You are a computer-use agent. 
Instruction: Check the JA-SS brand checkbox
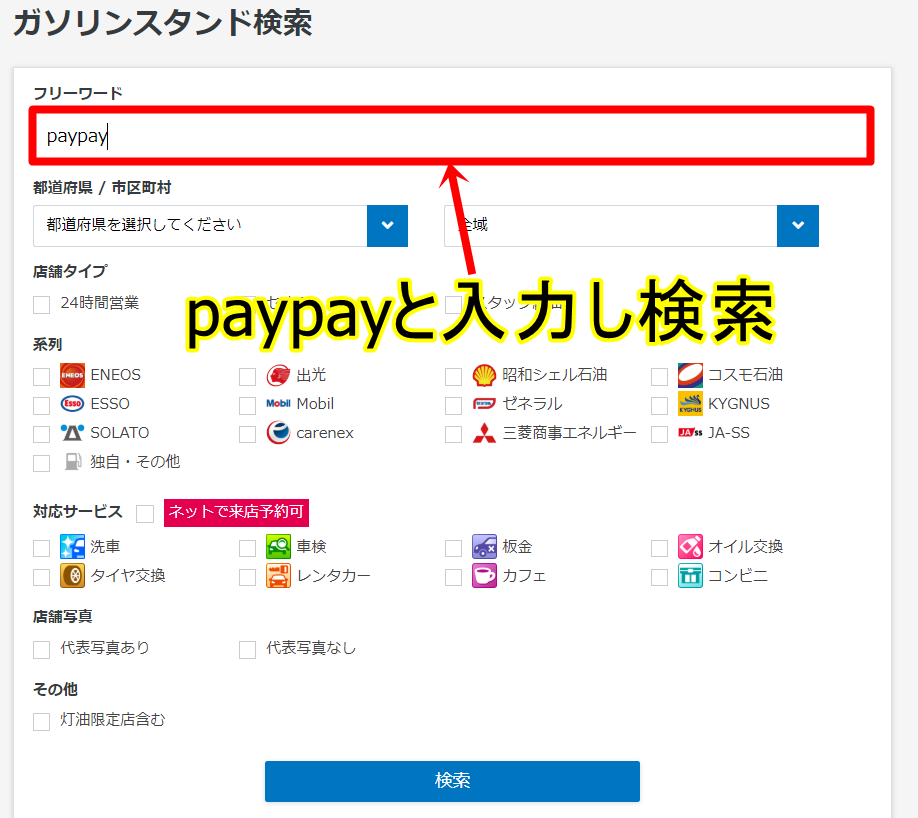coord(660,434)
